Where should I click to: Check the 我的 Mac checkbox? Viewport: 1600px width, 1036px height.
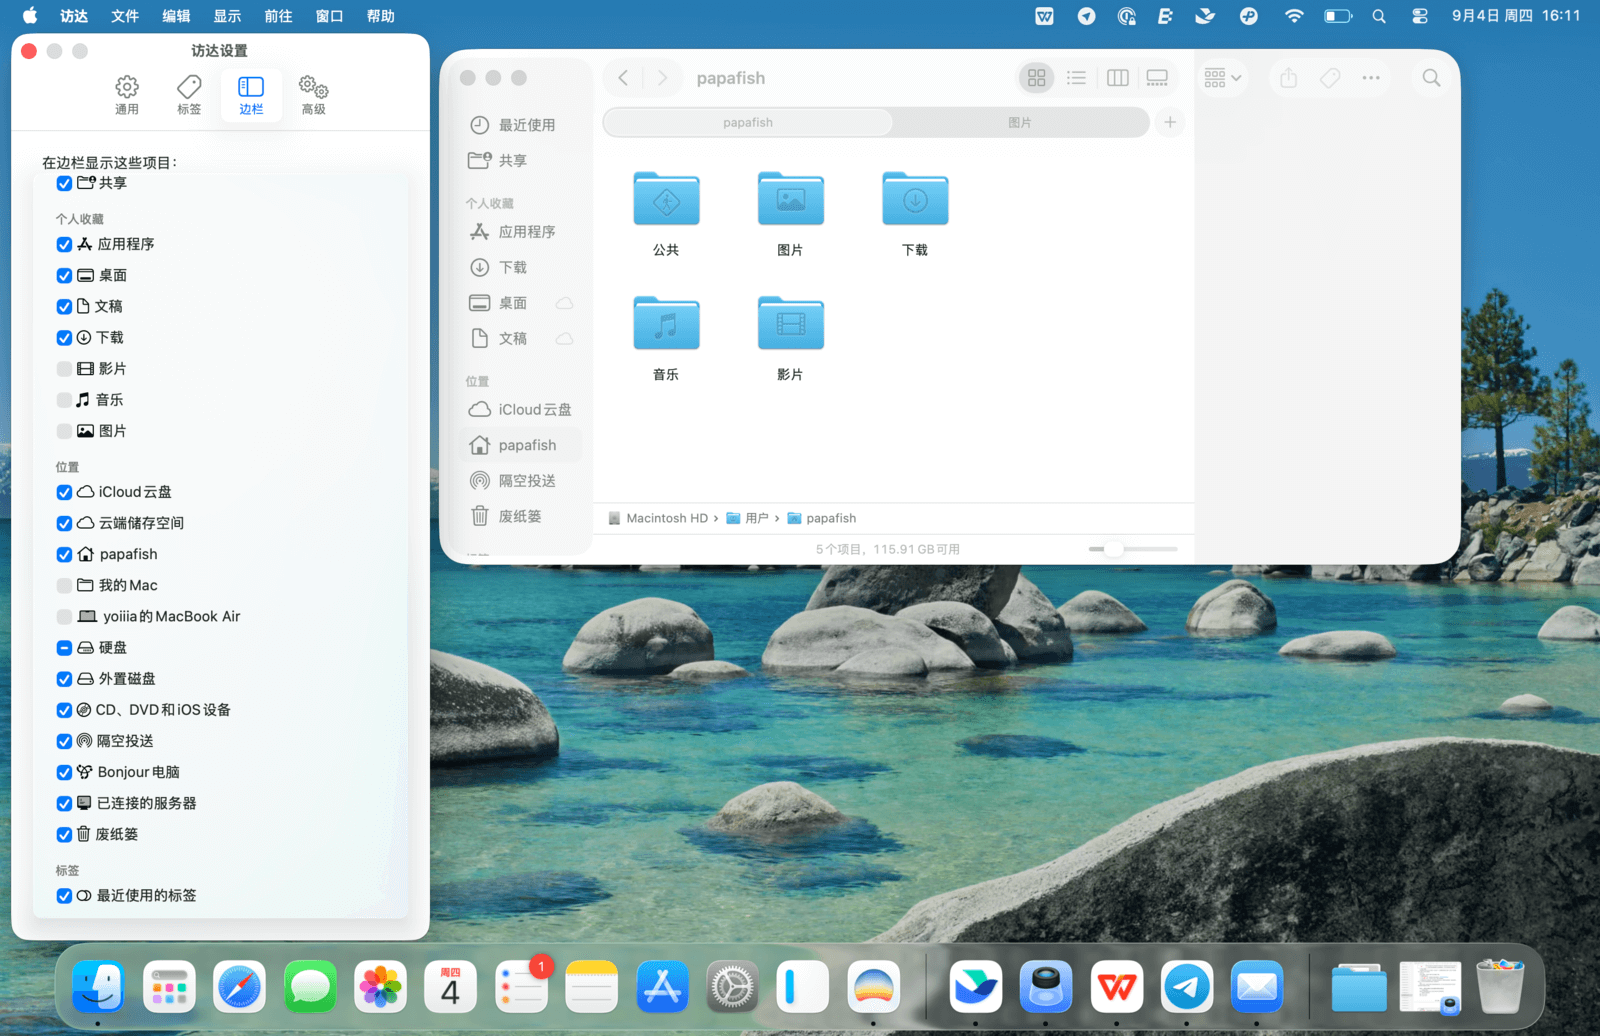[x=64, y=586]
